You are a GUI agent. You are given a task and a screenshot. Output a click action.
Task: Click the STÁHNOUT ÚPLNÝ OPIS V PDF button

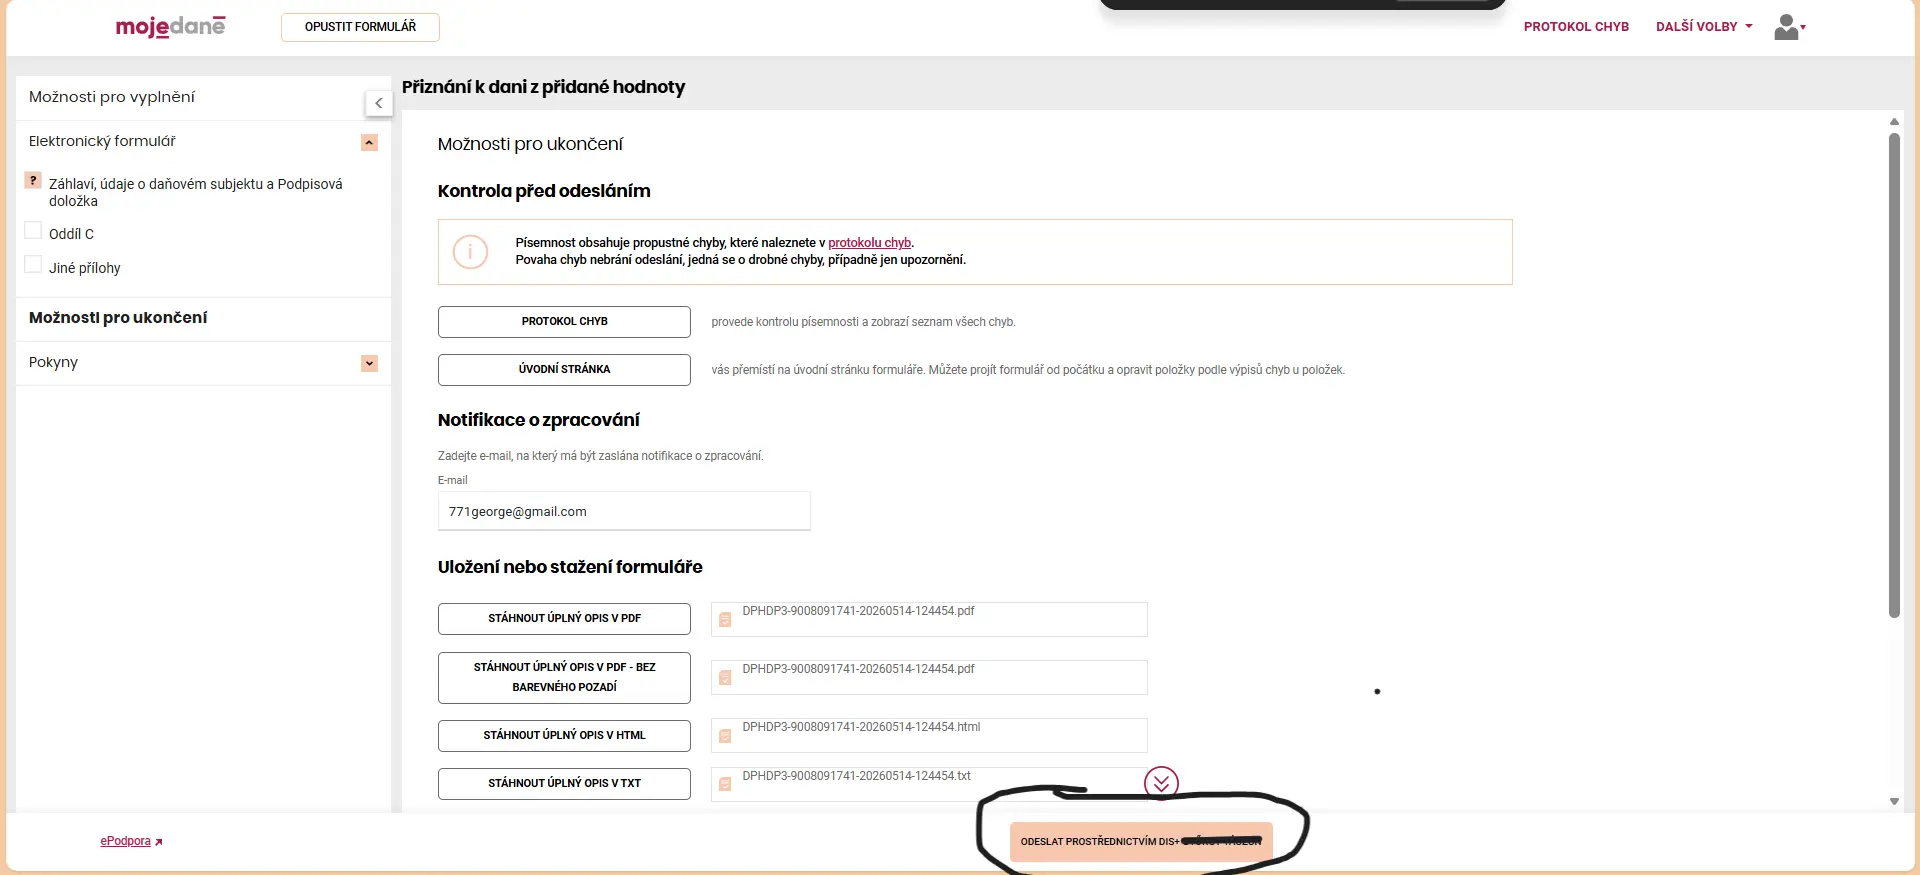click(x=564, y=618)
